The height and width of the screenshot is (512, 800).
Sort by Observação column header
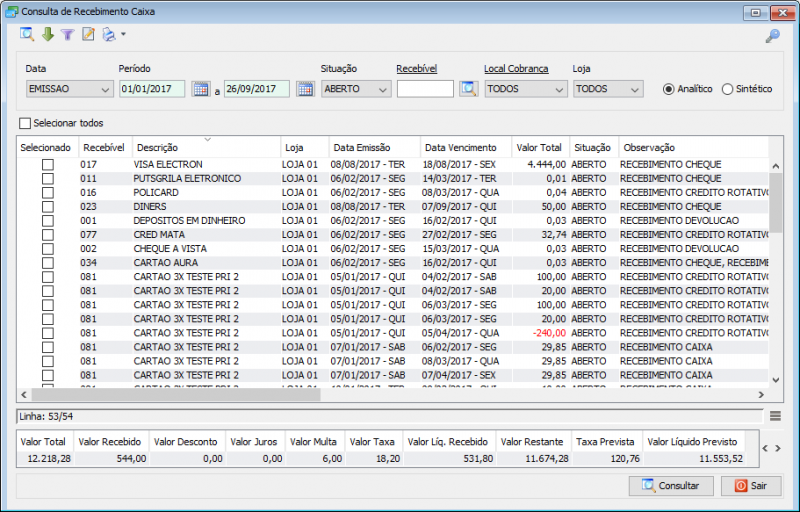pos(694,147)
